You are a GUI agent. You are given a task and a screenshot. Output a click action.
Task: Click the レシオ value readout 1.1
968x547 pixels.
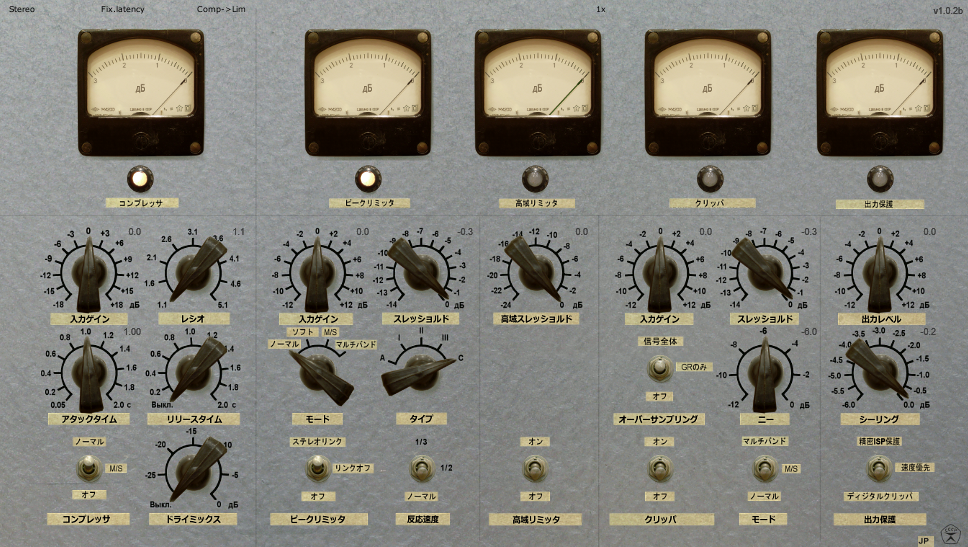tap(238, 232)
